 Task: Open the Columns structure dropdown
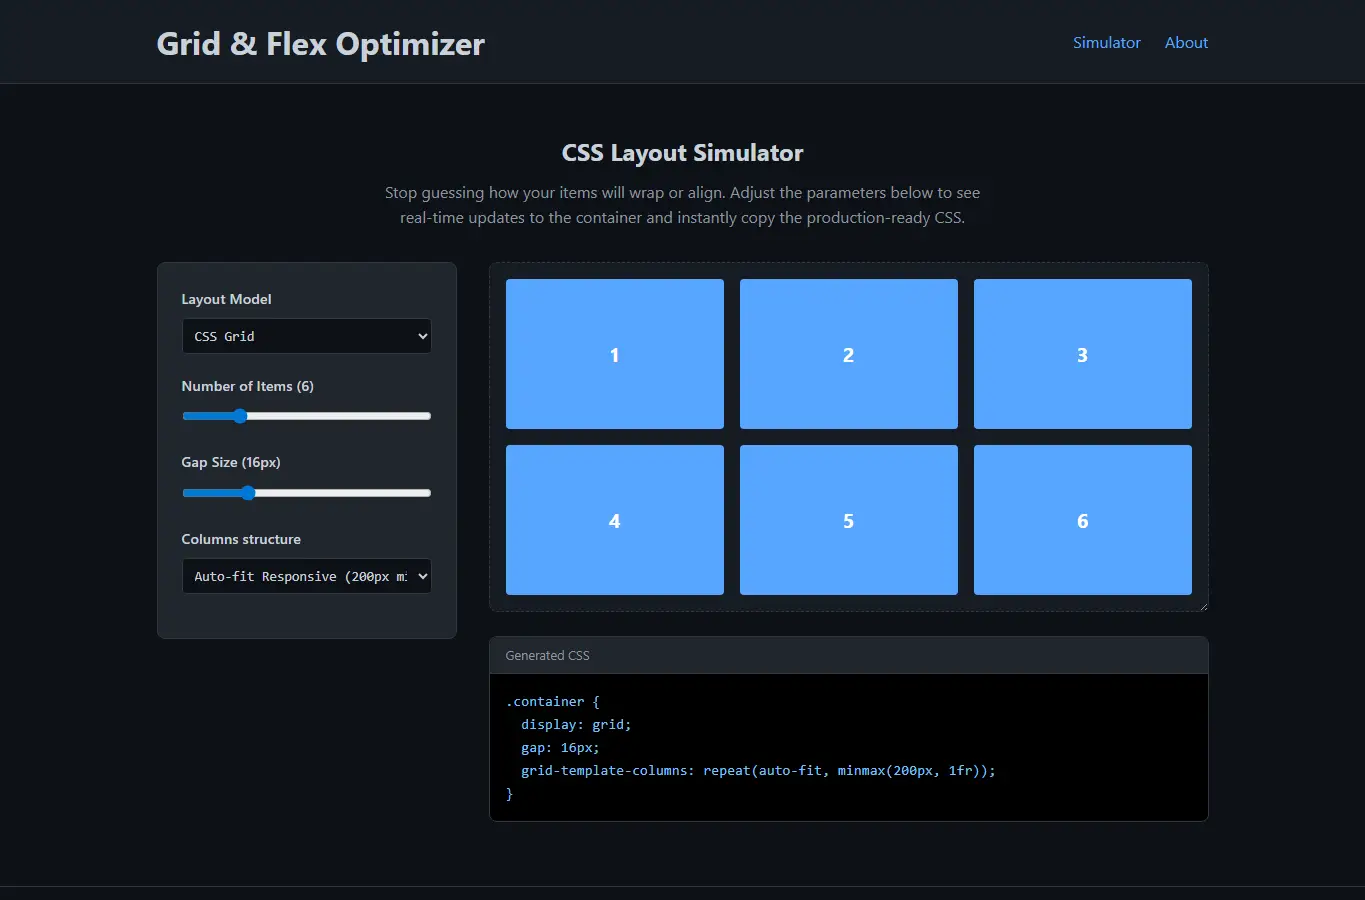click(307, 576)
